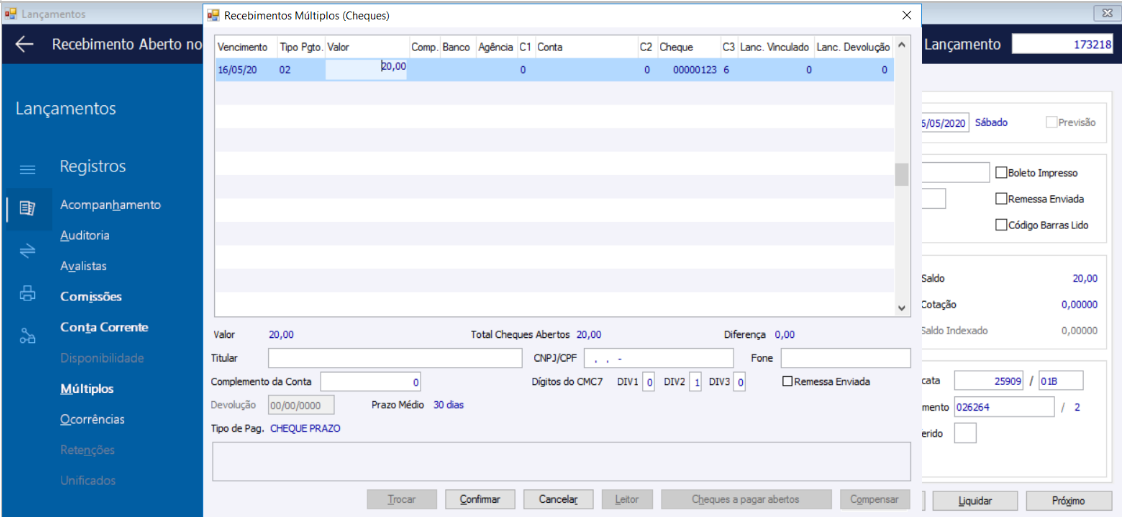Click the Agência column header
The image size is (1122, 517).
pos(495,47)
